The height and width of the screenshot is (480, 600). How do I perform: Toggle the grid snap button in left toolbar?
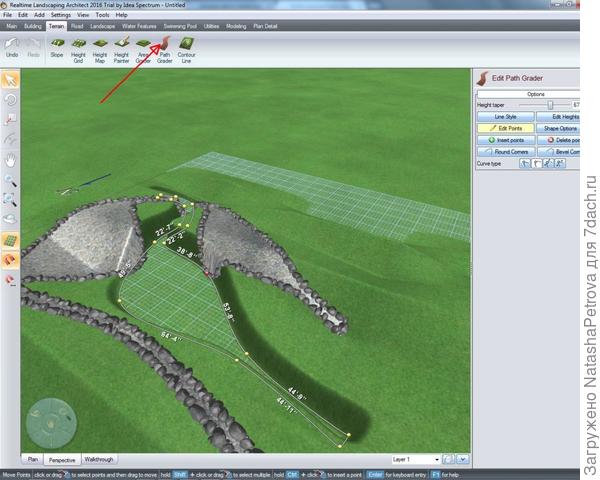[10, 240]
